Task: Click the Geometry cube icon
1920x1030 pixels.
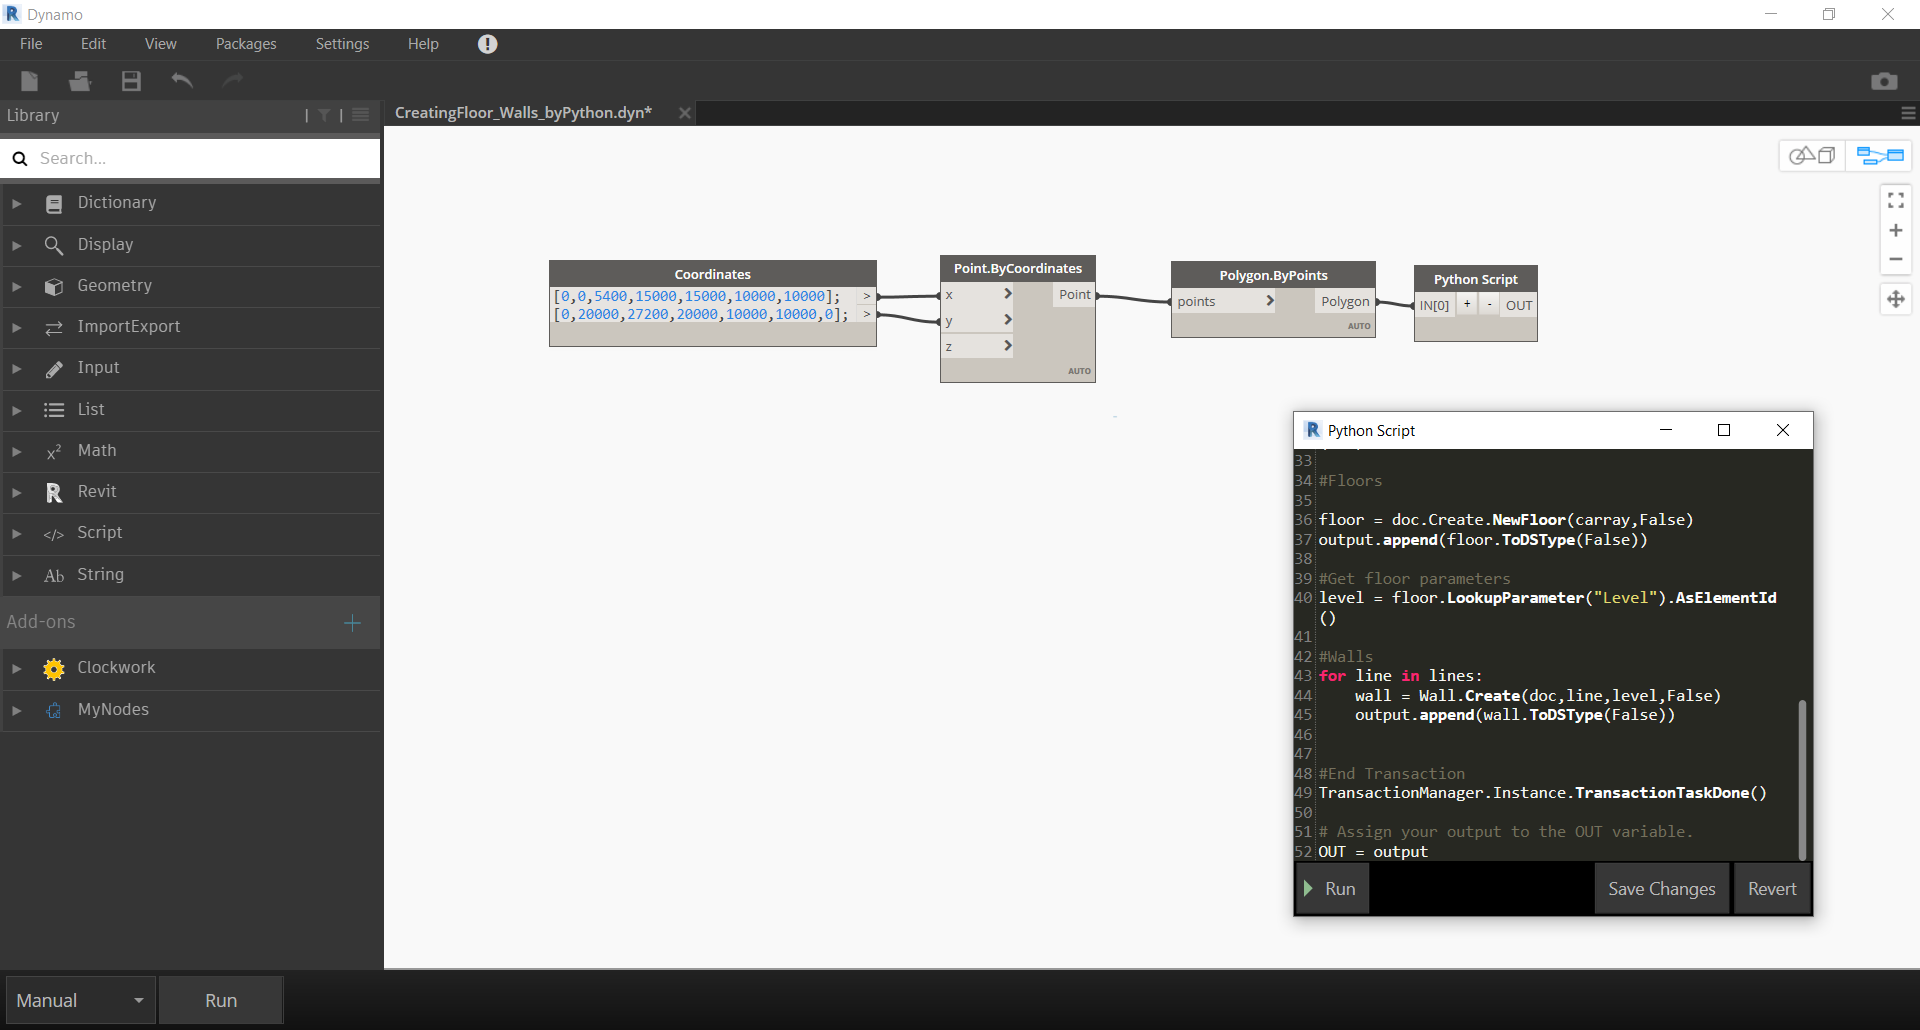Action: (54, 286)
